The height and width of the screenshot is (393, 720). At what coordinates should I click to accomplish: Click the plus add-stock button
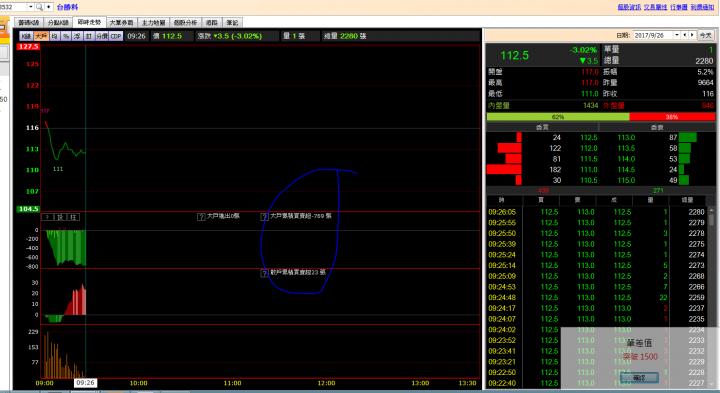click(x=48, y=7)
